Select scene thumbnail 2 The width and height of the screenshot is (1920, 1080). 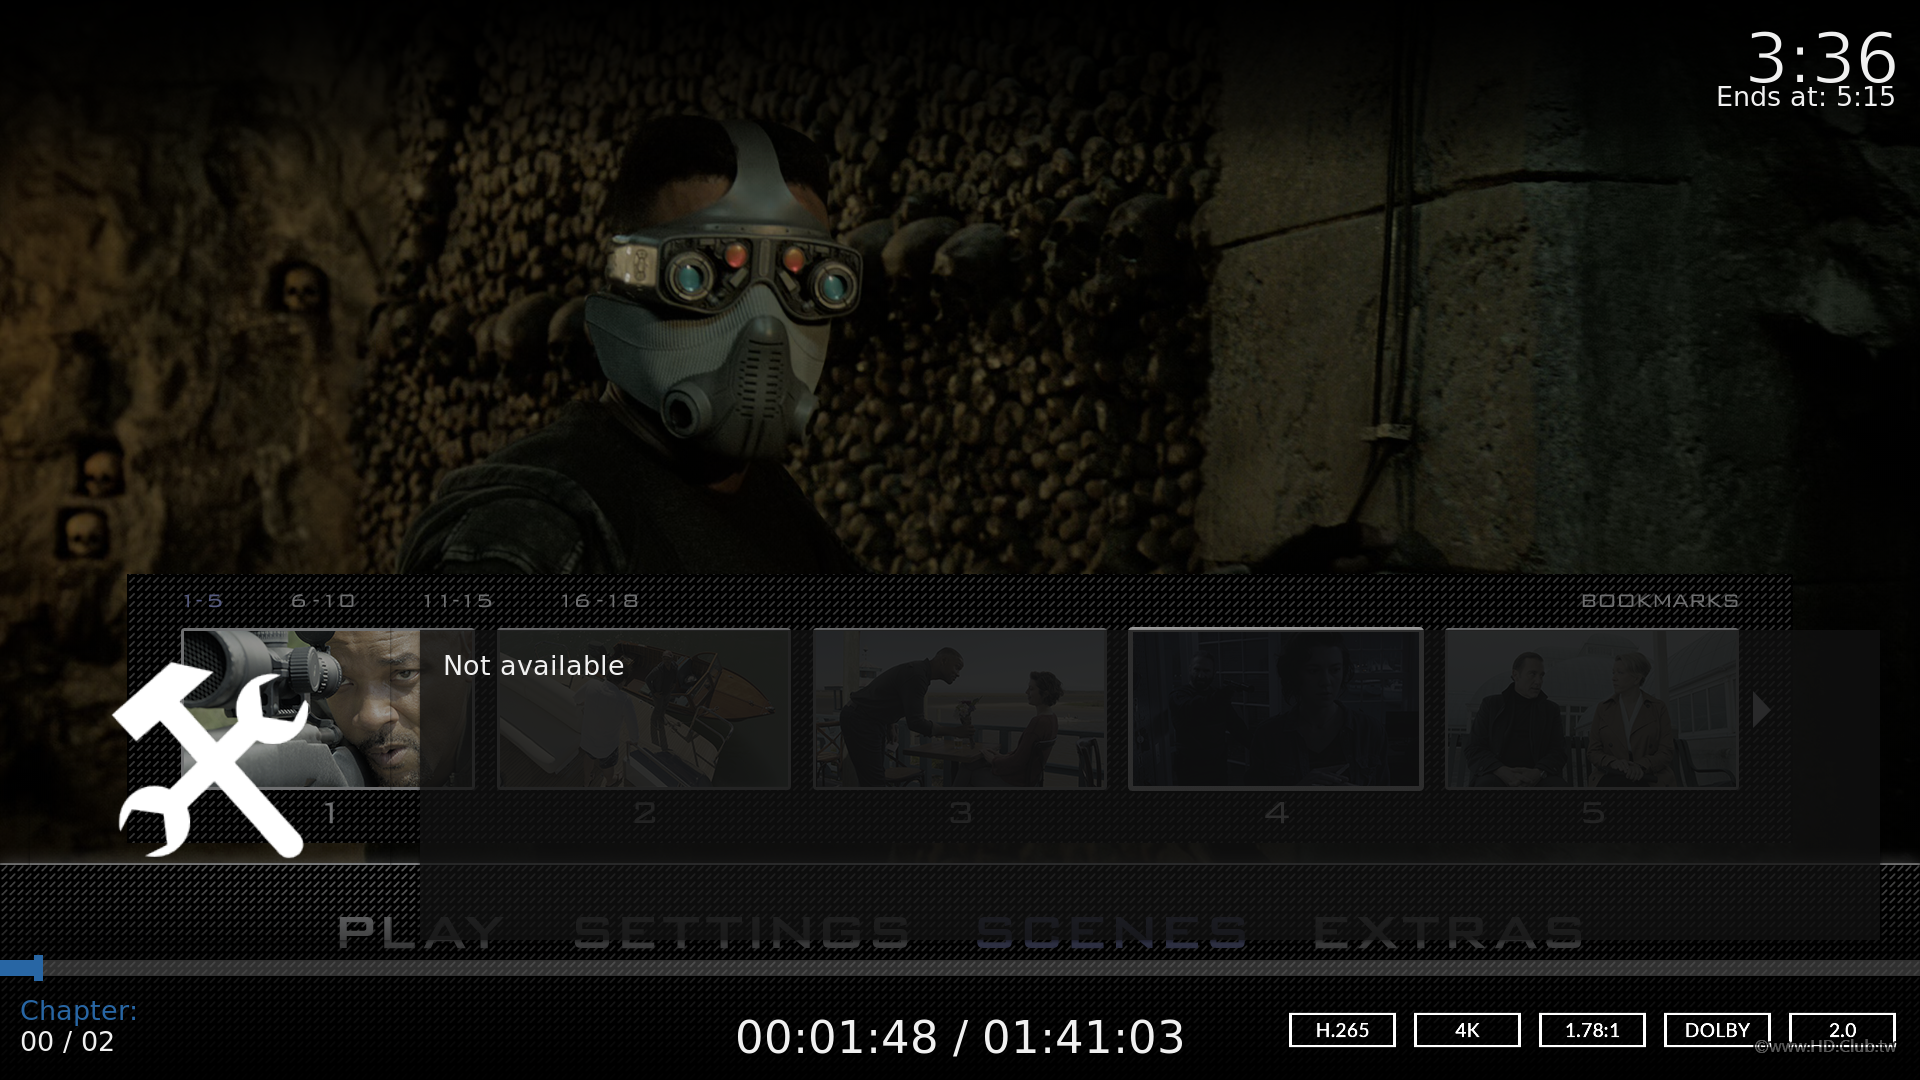click(643, 708)
